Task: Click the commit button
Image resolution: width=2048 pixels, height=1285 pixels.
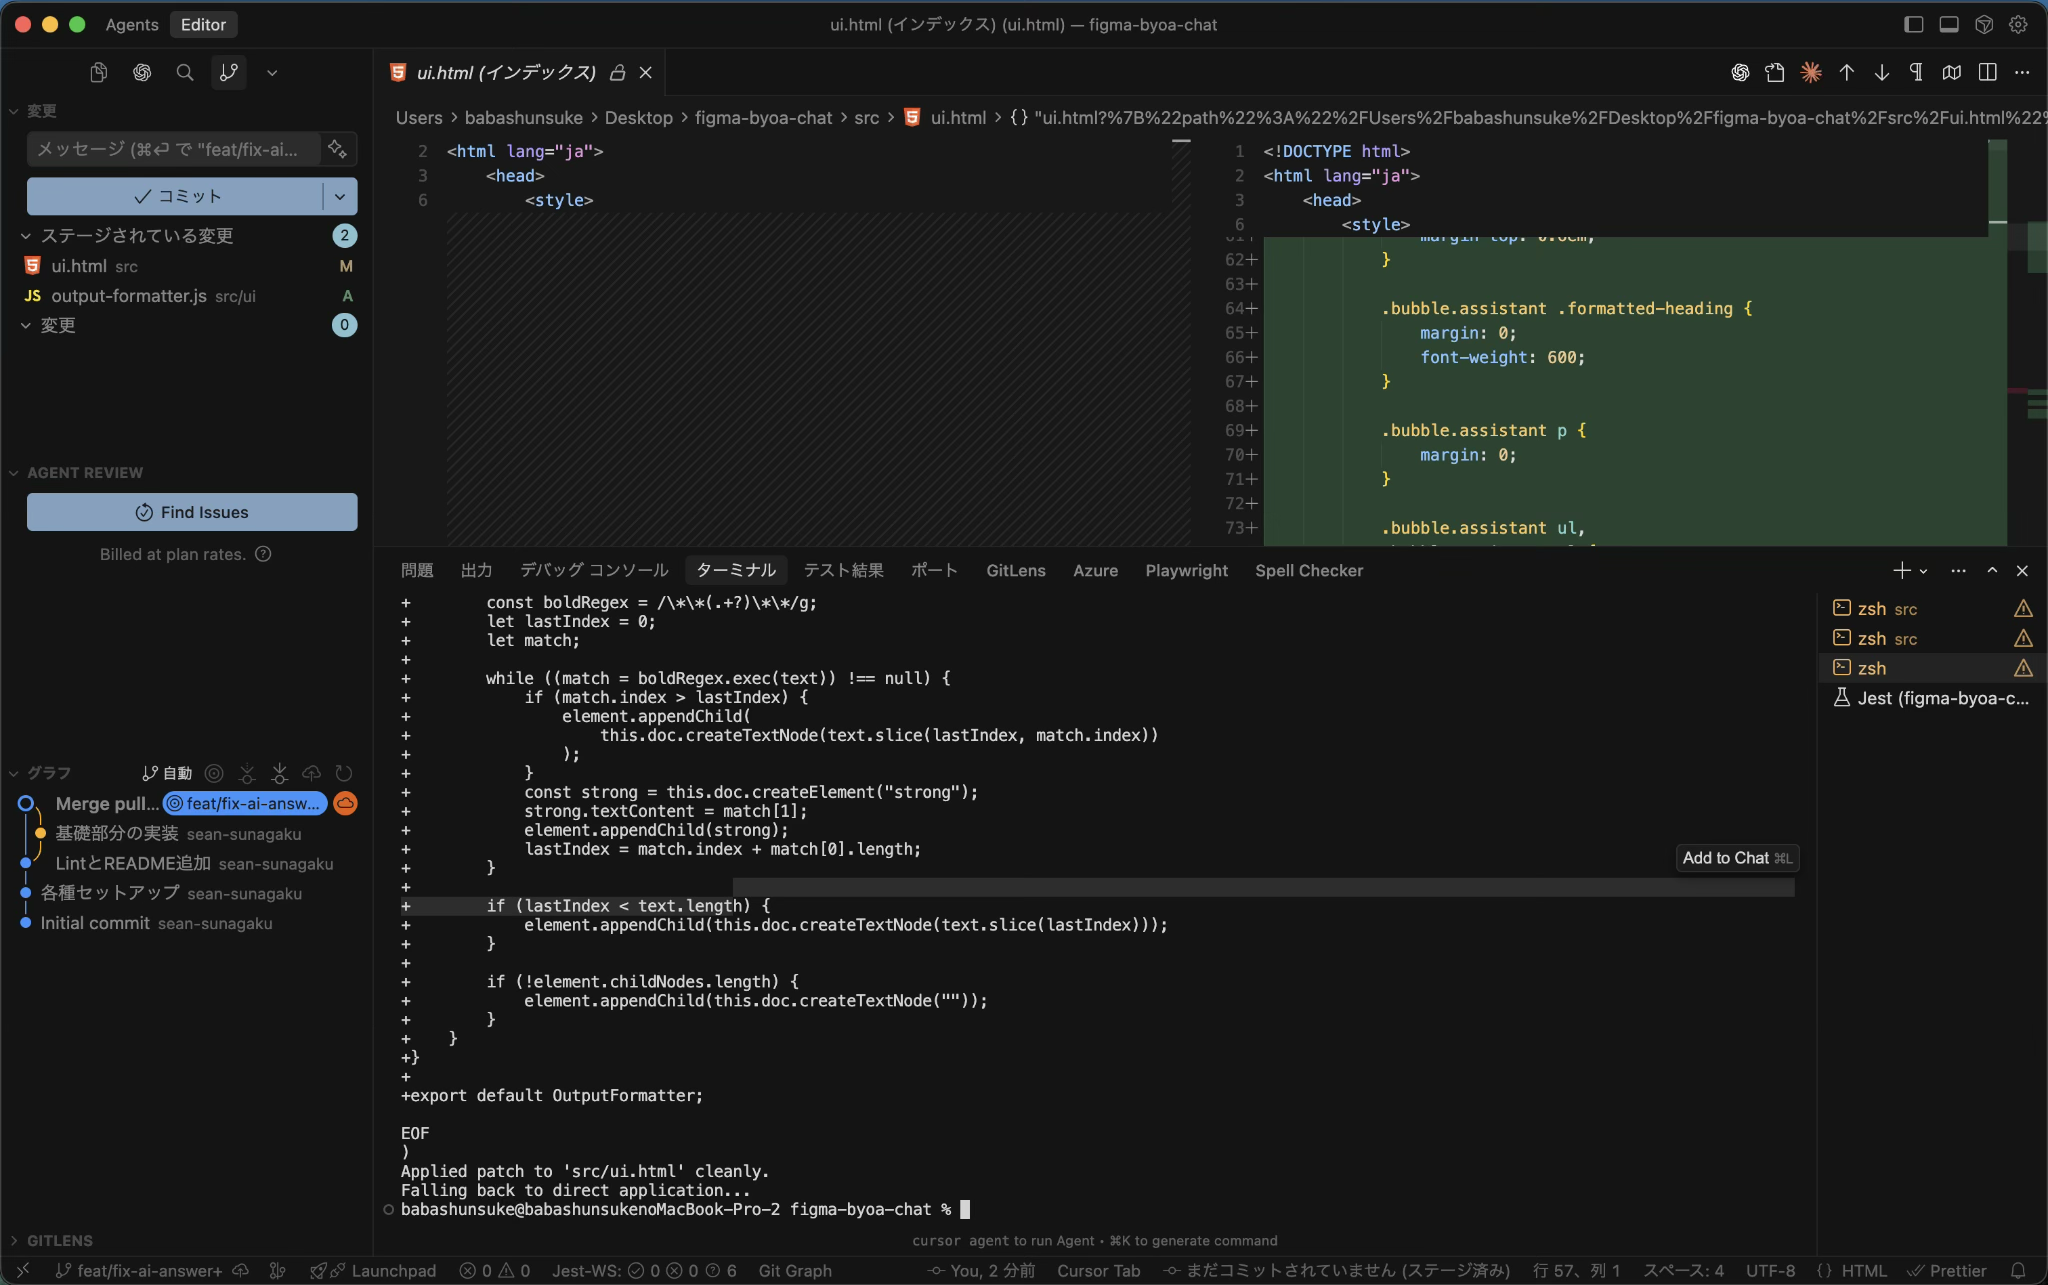Action: click(x=176, y=196)
